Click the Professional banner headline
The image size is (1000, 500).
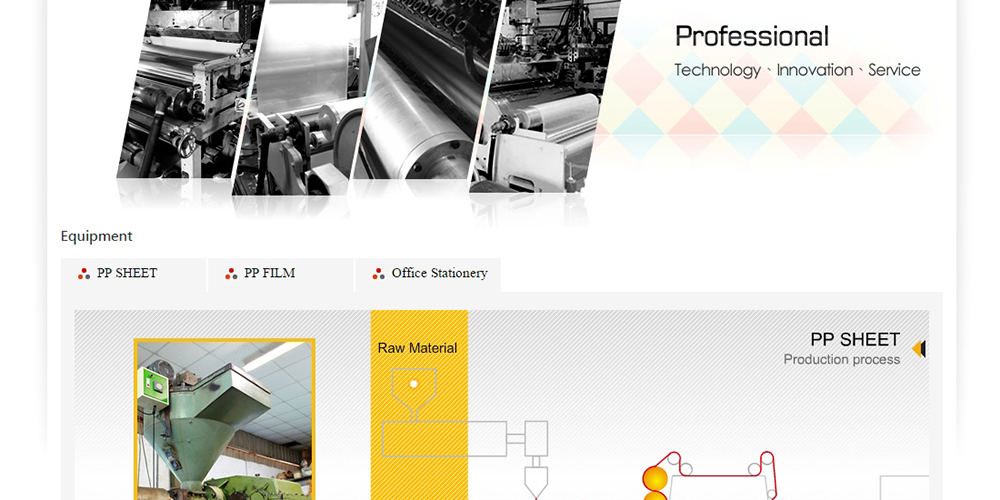pos(752,36)
